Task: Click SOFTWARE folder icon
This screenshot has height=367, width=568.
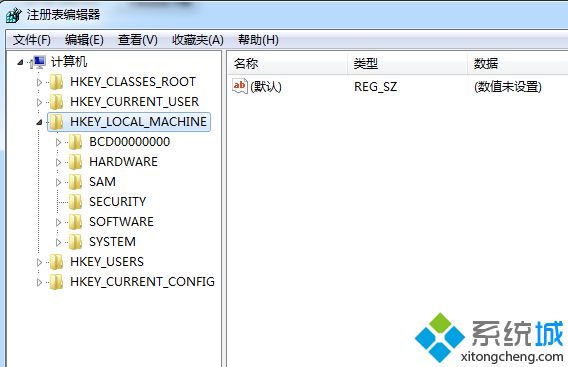Action: (x=75, y=221)
